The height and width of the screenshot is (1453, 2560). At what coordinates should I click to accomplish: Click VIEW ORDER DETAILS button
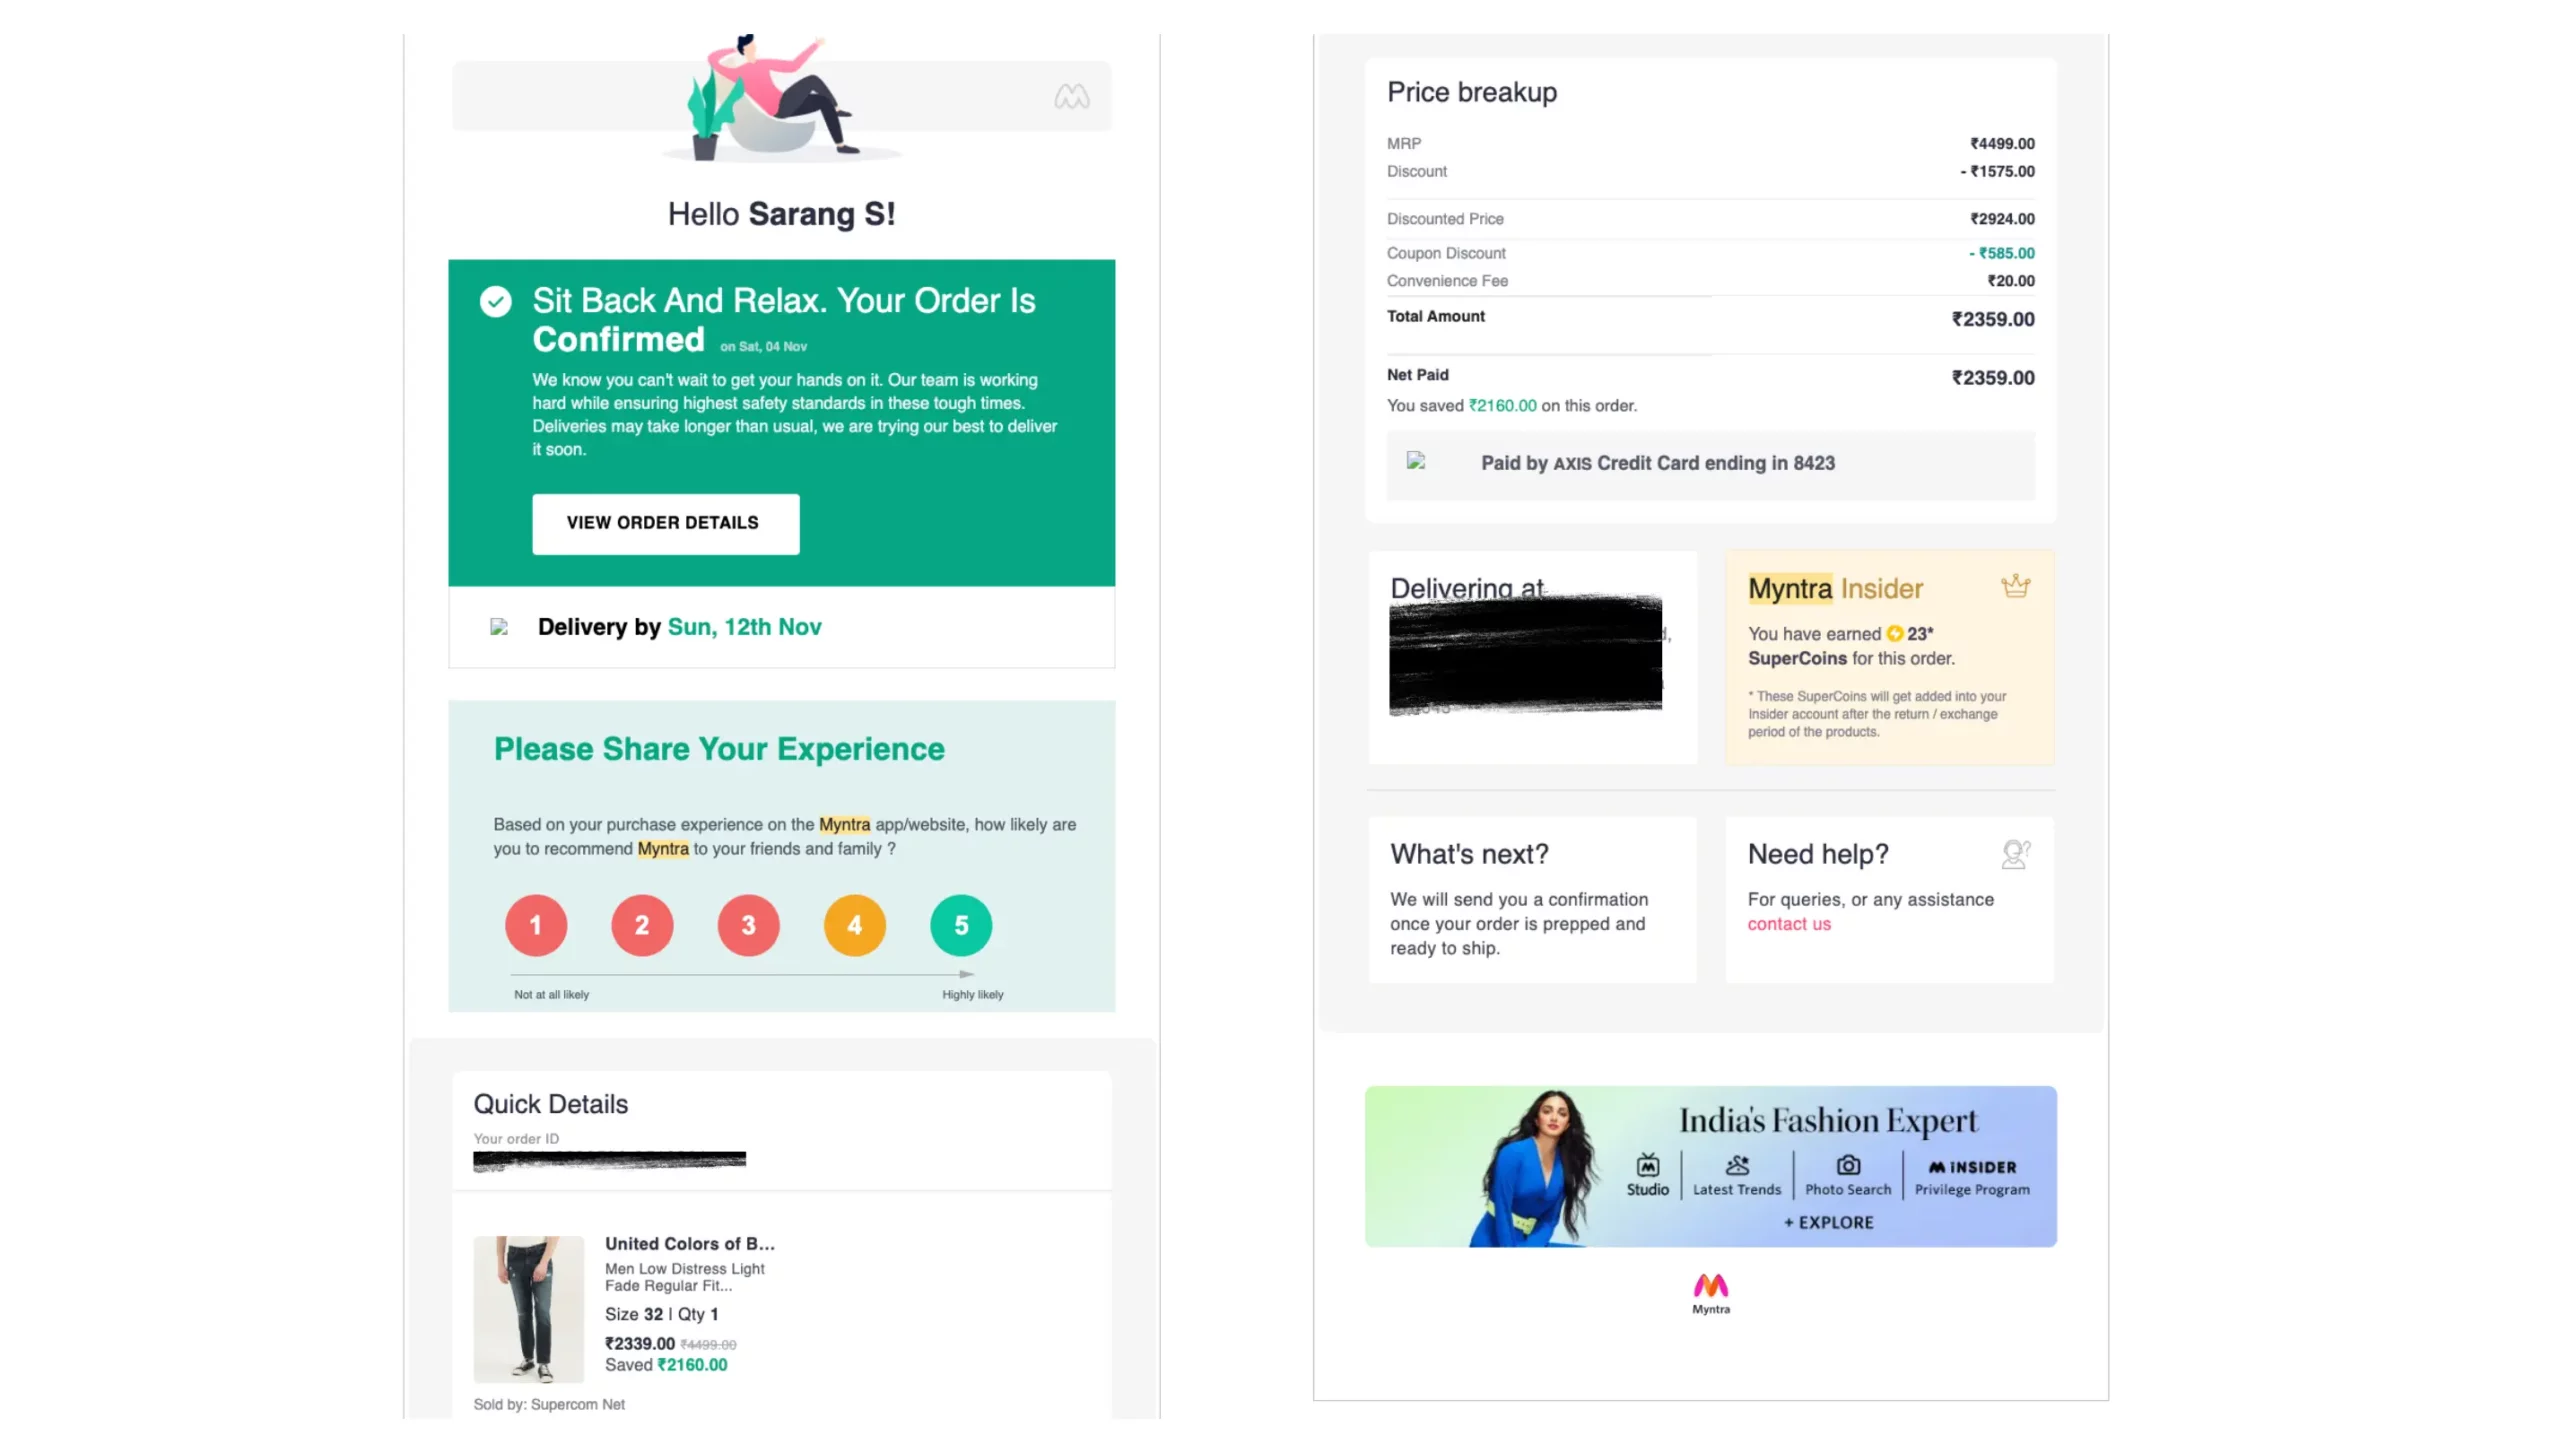click(663, 522)
